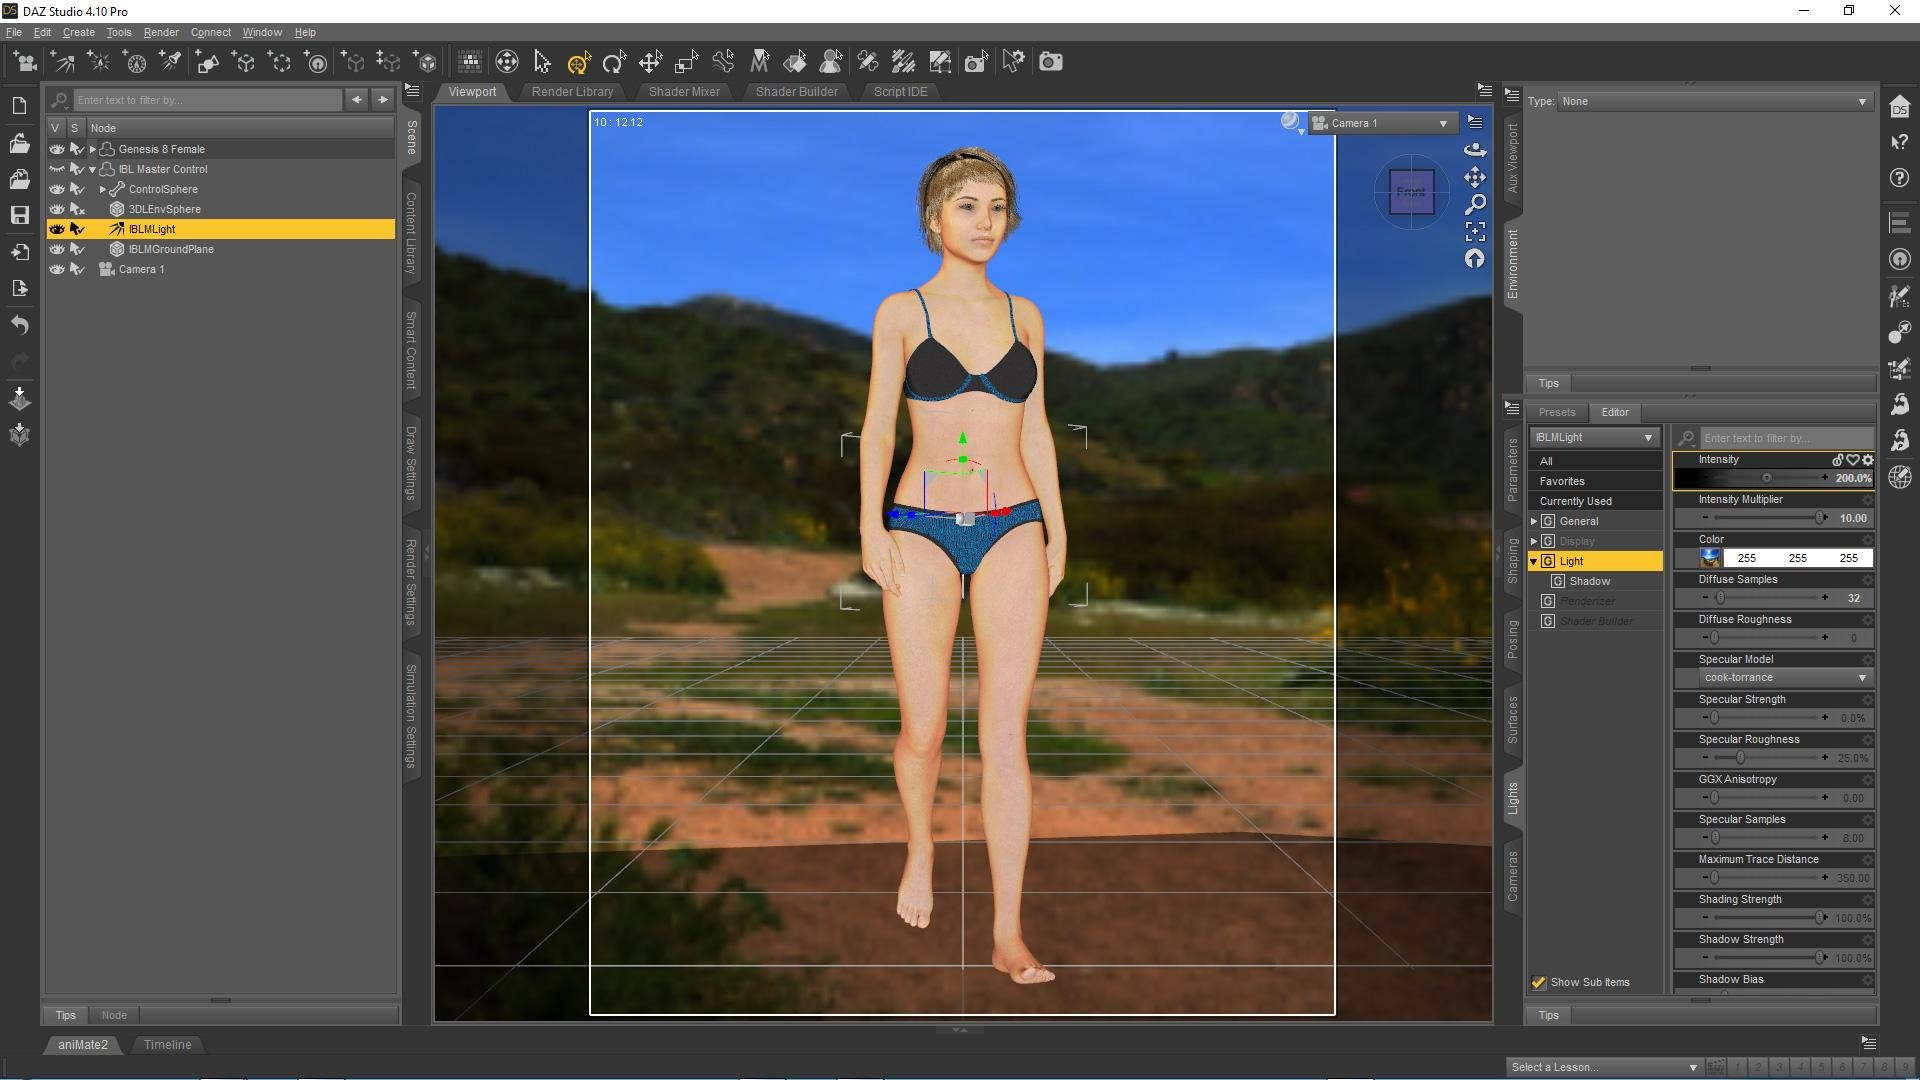
Task: Drag the Intensity slider for IBLMLight
Action: pos(1766,477)
